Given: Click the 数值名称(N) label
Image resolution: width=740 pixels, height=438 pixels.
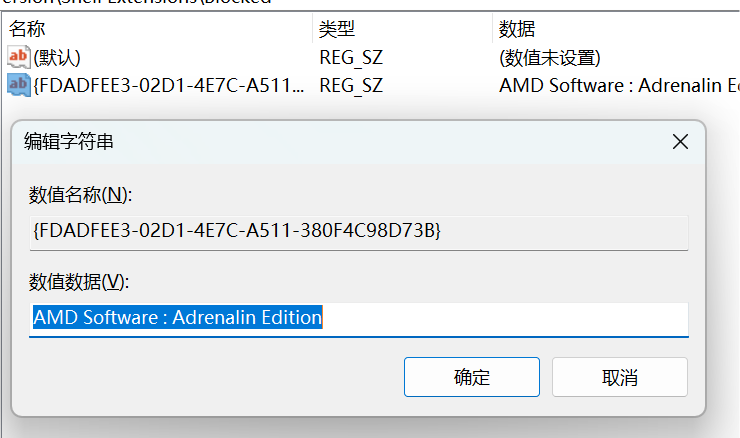Looking at the screenshot, I should point(81,194).
